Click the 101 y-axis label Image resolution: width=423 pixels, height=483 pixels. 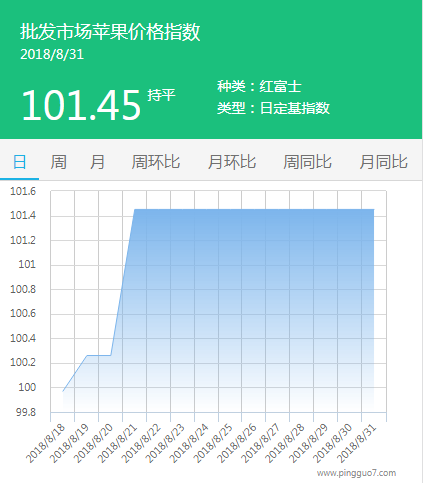(x=27, y=264)
